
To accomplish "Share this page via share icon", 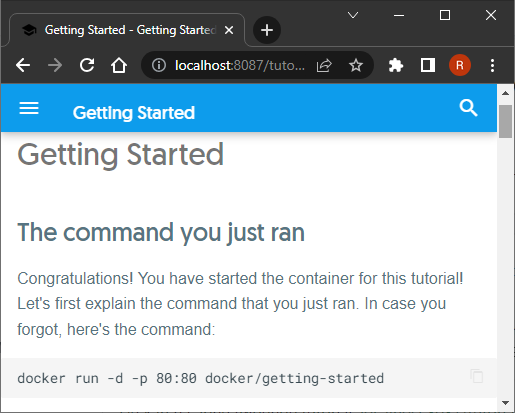I will [x=324, y=65].
